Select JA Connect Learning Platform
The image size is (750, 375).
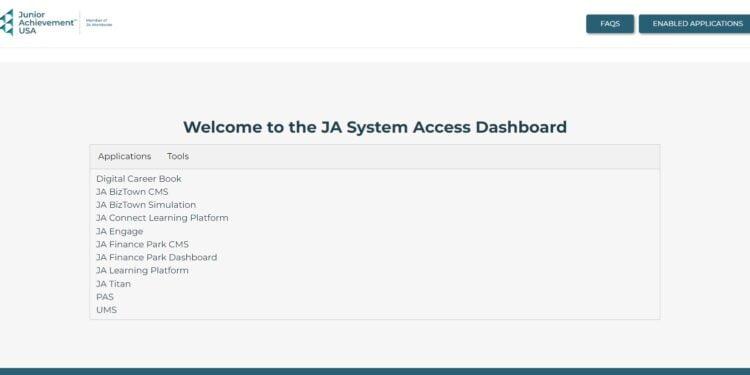(162, 218)
